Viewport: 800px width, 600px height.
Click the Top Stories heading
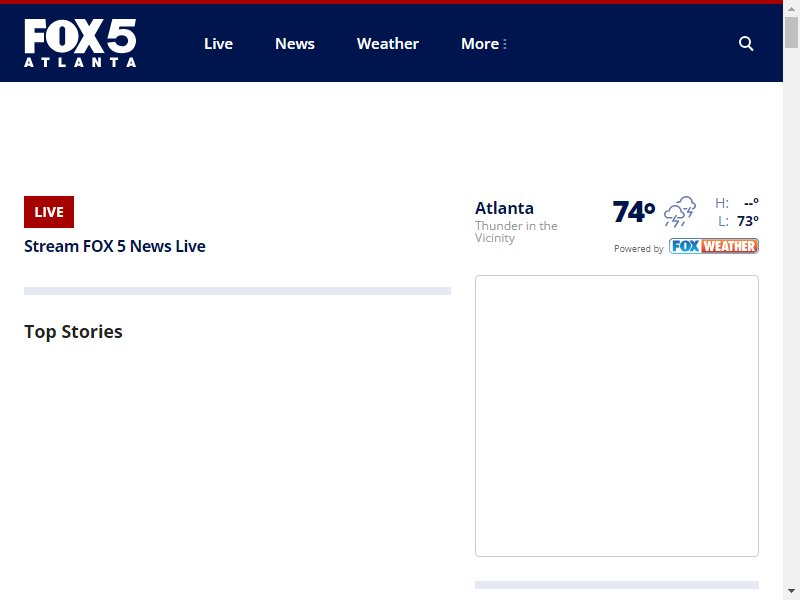coord(73,332)
